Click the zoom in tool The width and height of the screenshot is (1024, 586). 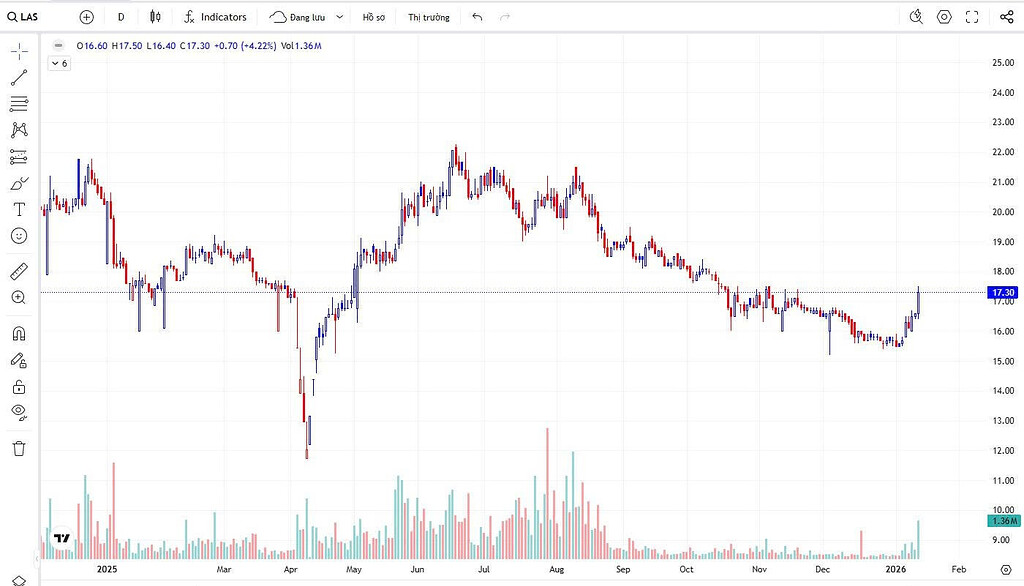[19, 298]
